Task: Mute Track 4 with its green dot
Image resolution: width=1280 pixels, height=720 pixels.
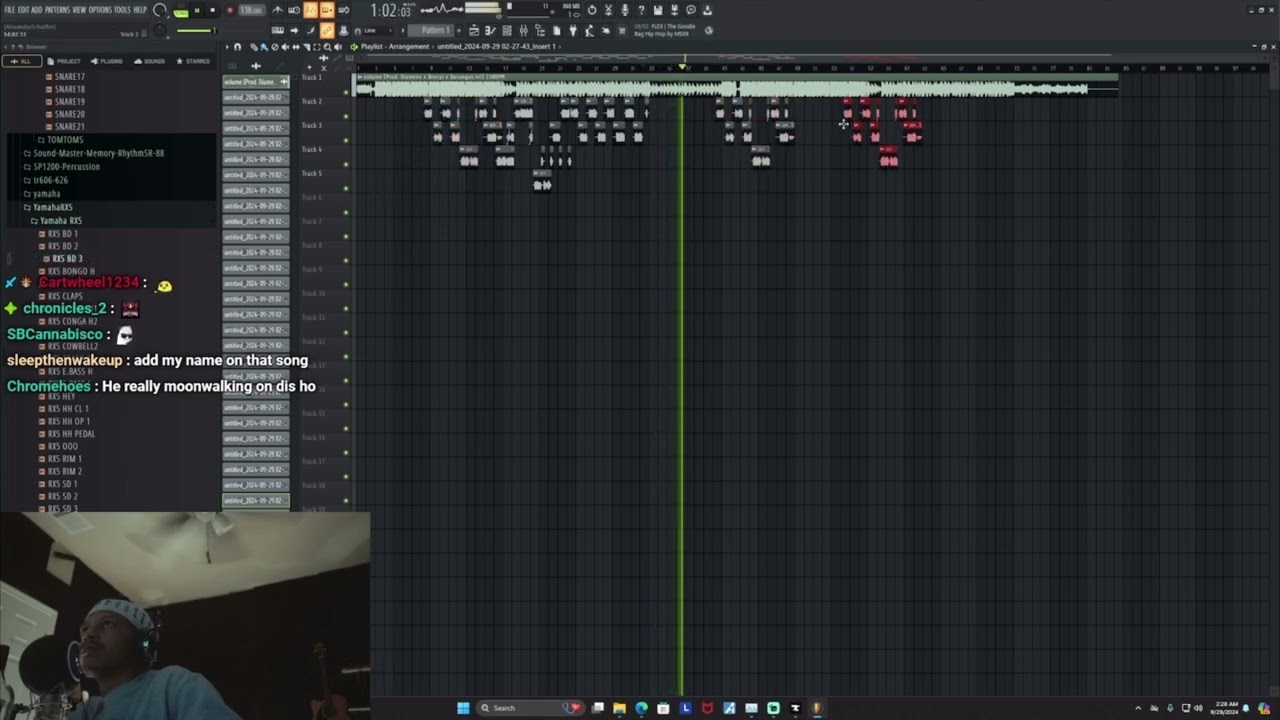Action: click(346, 165)
